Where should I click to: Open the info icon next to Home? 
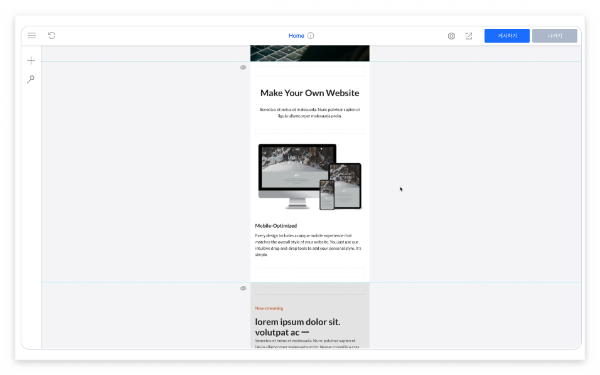coord(311,36)
